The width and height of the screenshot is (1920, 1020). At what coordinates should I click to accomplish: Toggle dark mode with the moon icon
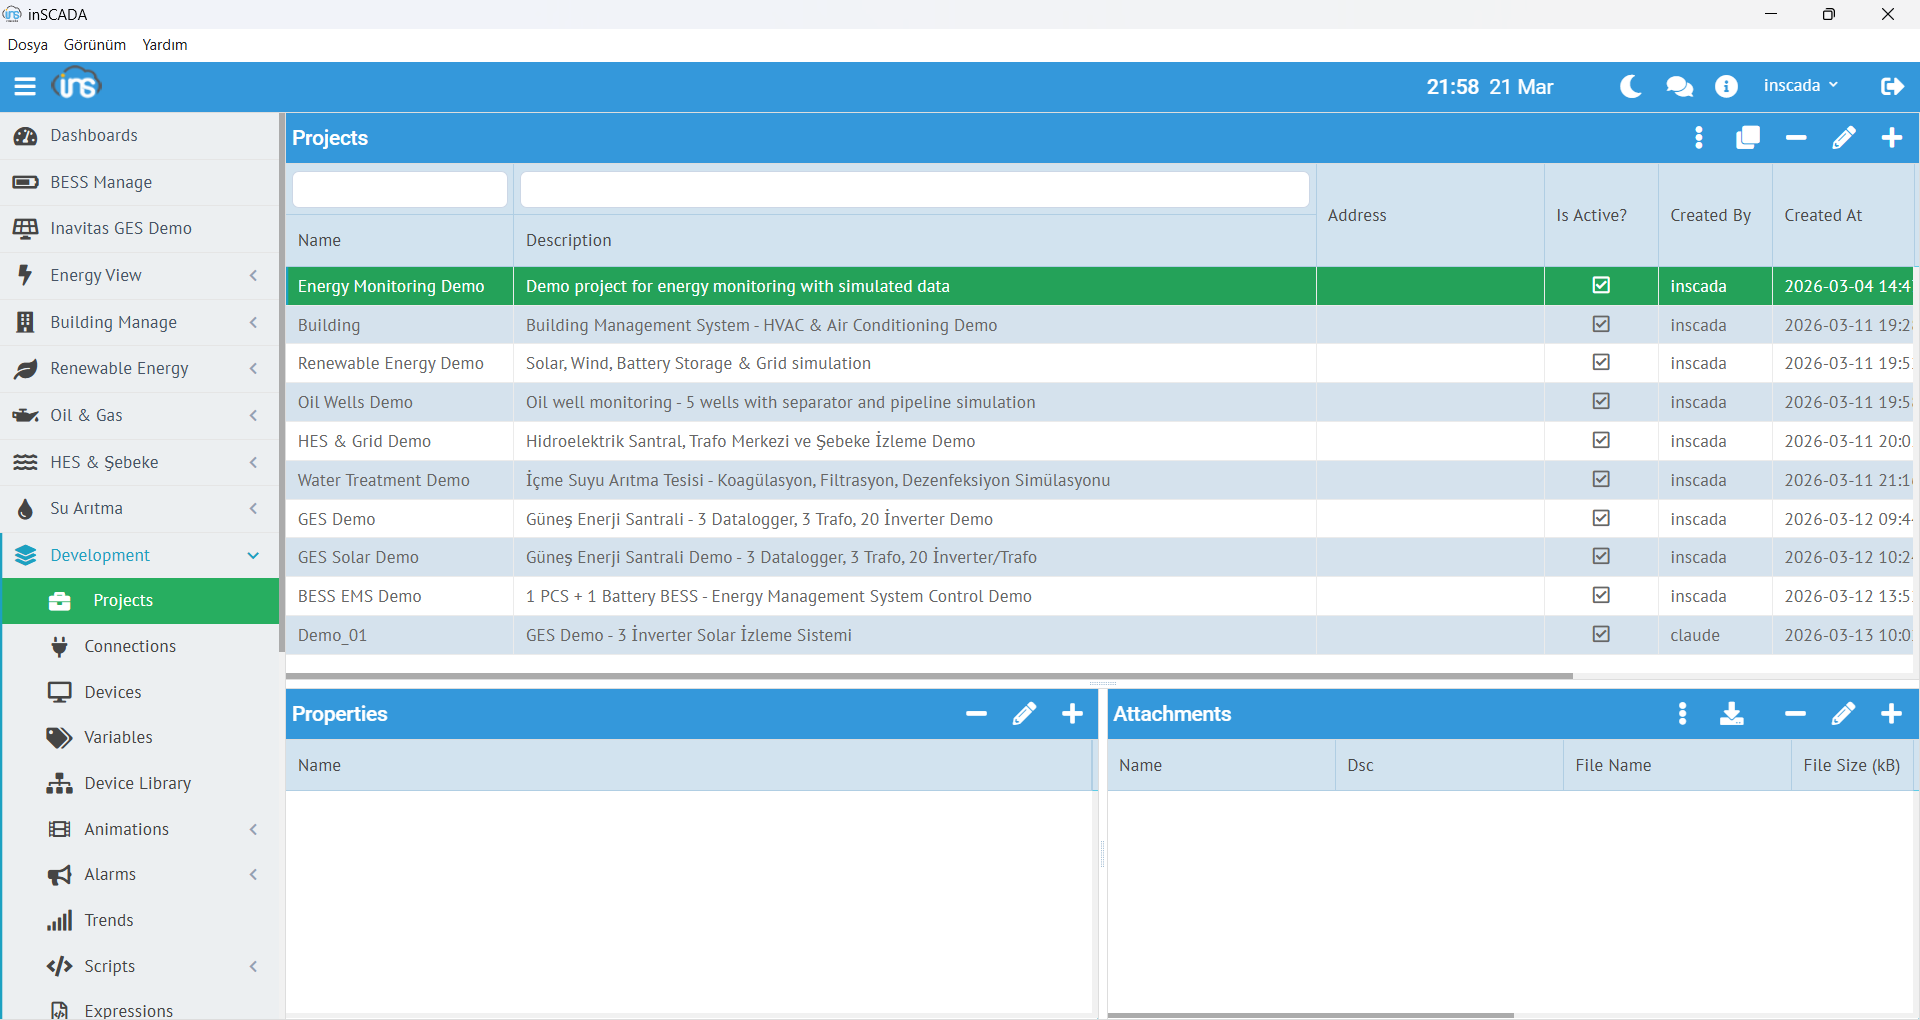tap(1630, 87)
